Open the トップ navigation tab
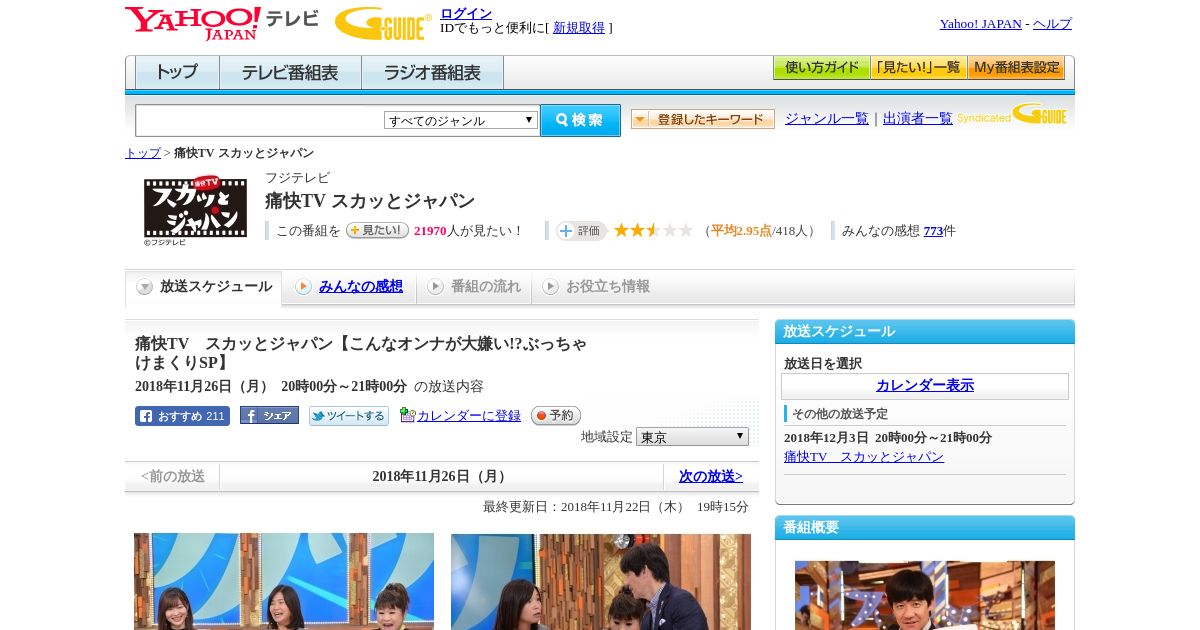This screenshot has width=1200, height=630. 177,72
